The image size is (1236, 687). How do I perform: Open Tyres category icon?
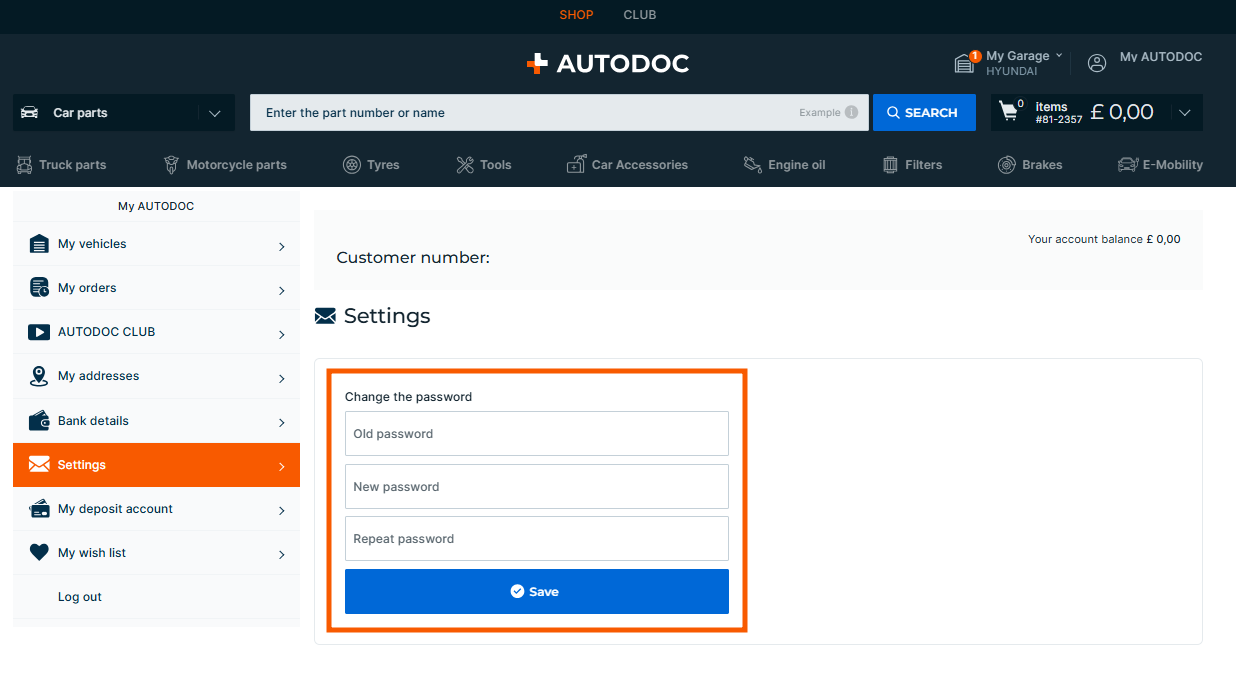[352, 165]
